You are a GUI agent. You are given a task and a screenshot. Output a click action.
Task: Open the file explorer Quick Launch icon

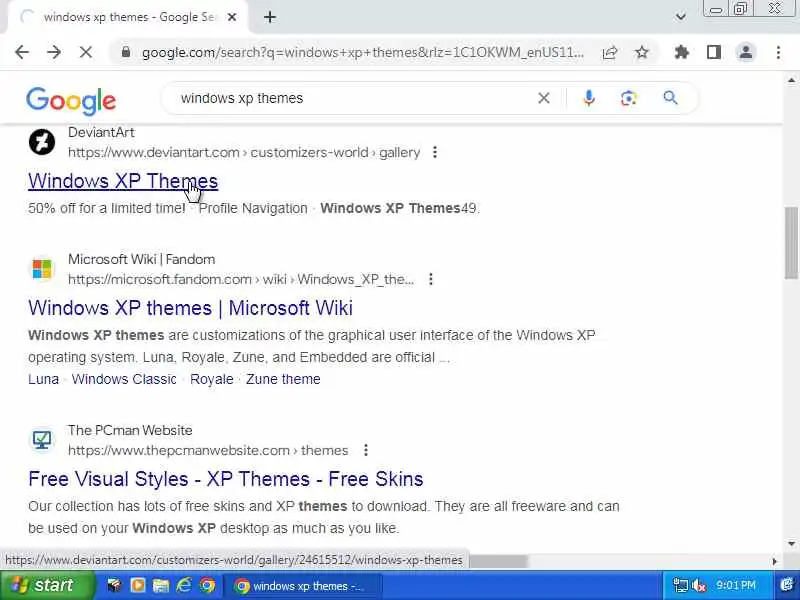coord(160,585)
